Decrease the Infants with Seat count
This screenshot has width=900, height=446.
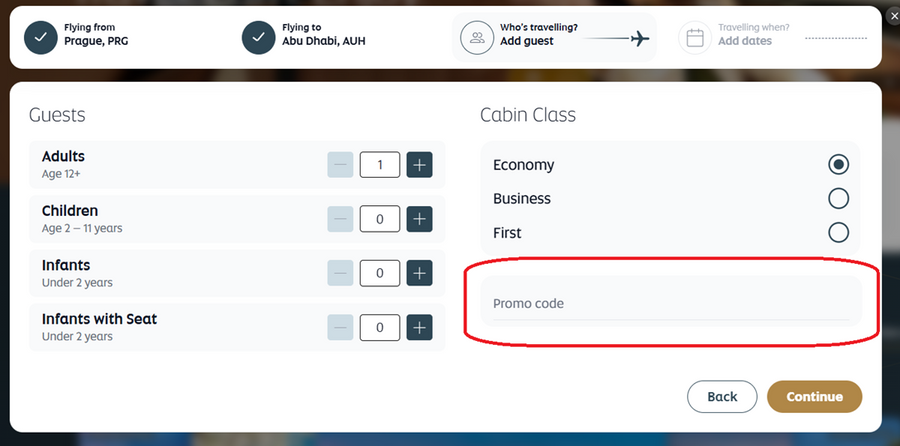(340, 326)
